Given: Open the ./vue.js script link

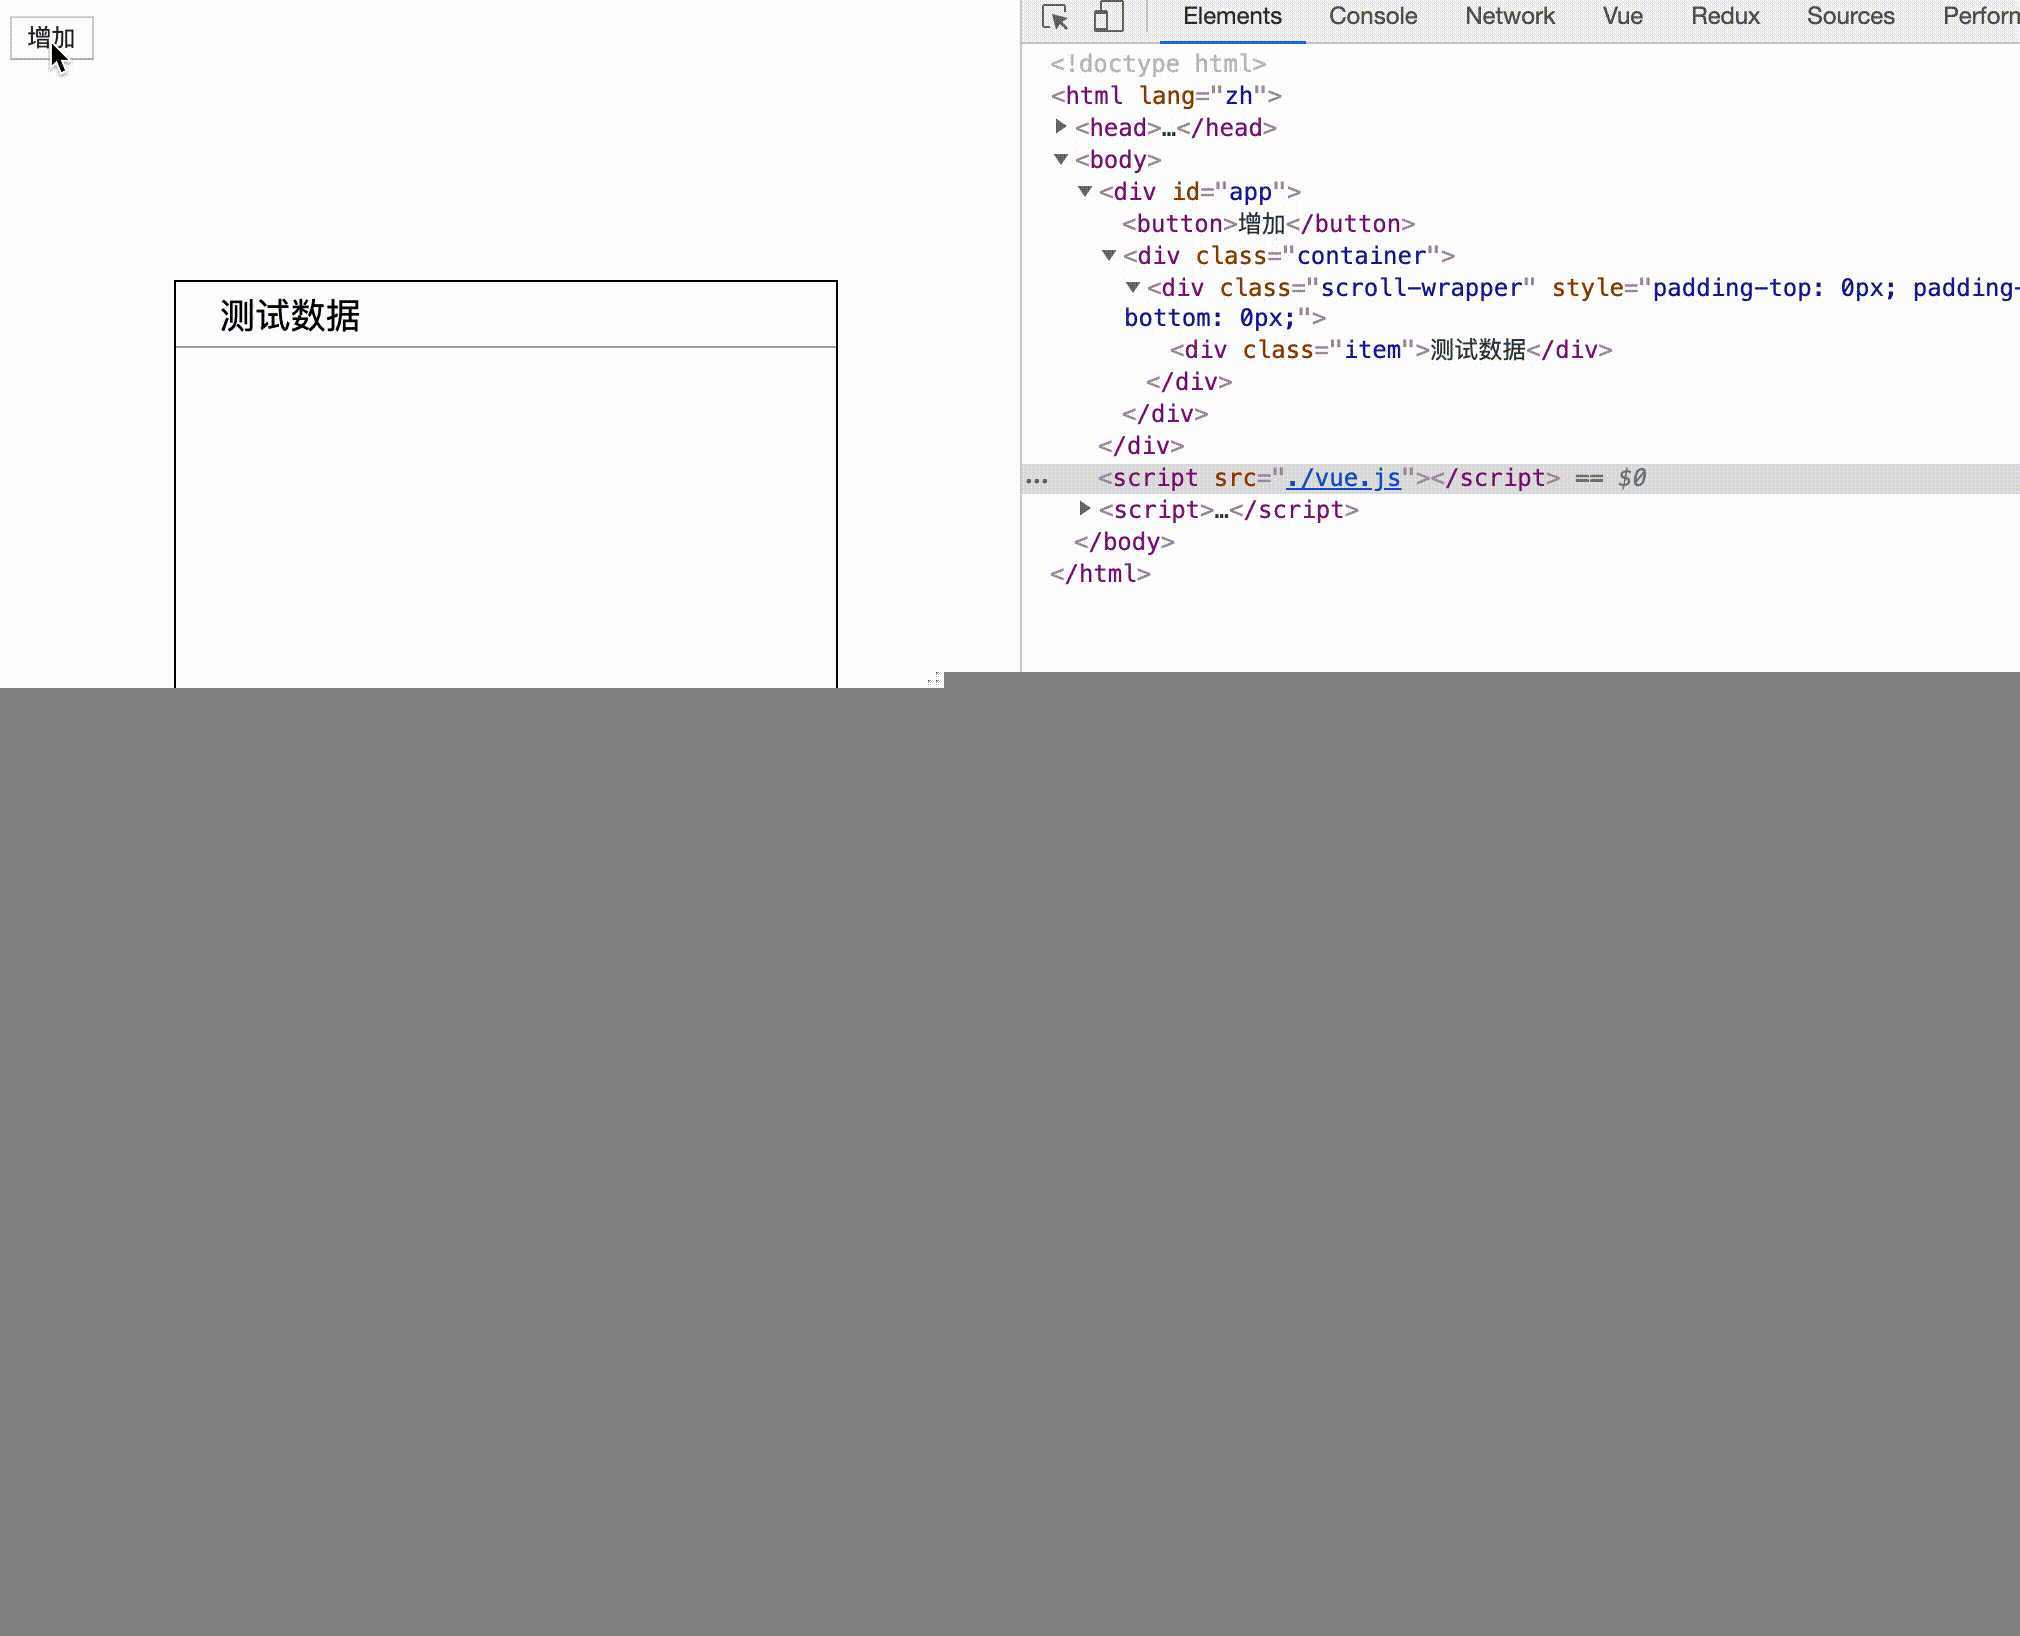Looking at the screenshot, I should click(1343, 478).
